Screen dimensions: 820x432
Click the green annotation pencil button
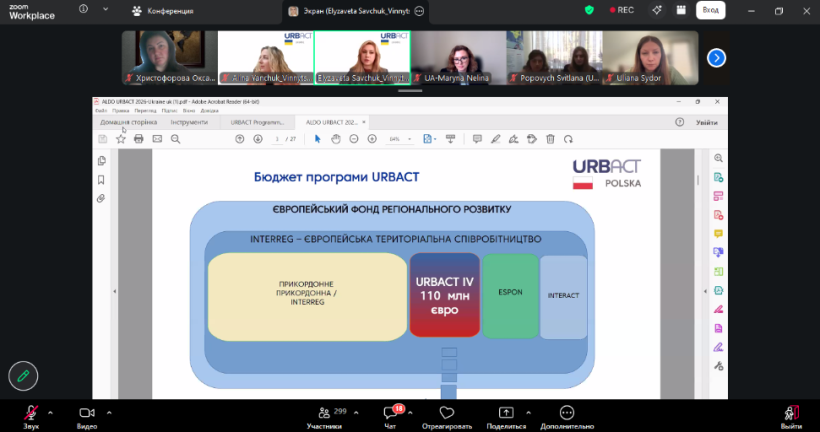click(x=23, y=375)
